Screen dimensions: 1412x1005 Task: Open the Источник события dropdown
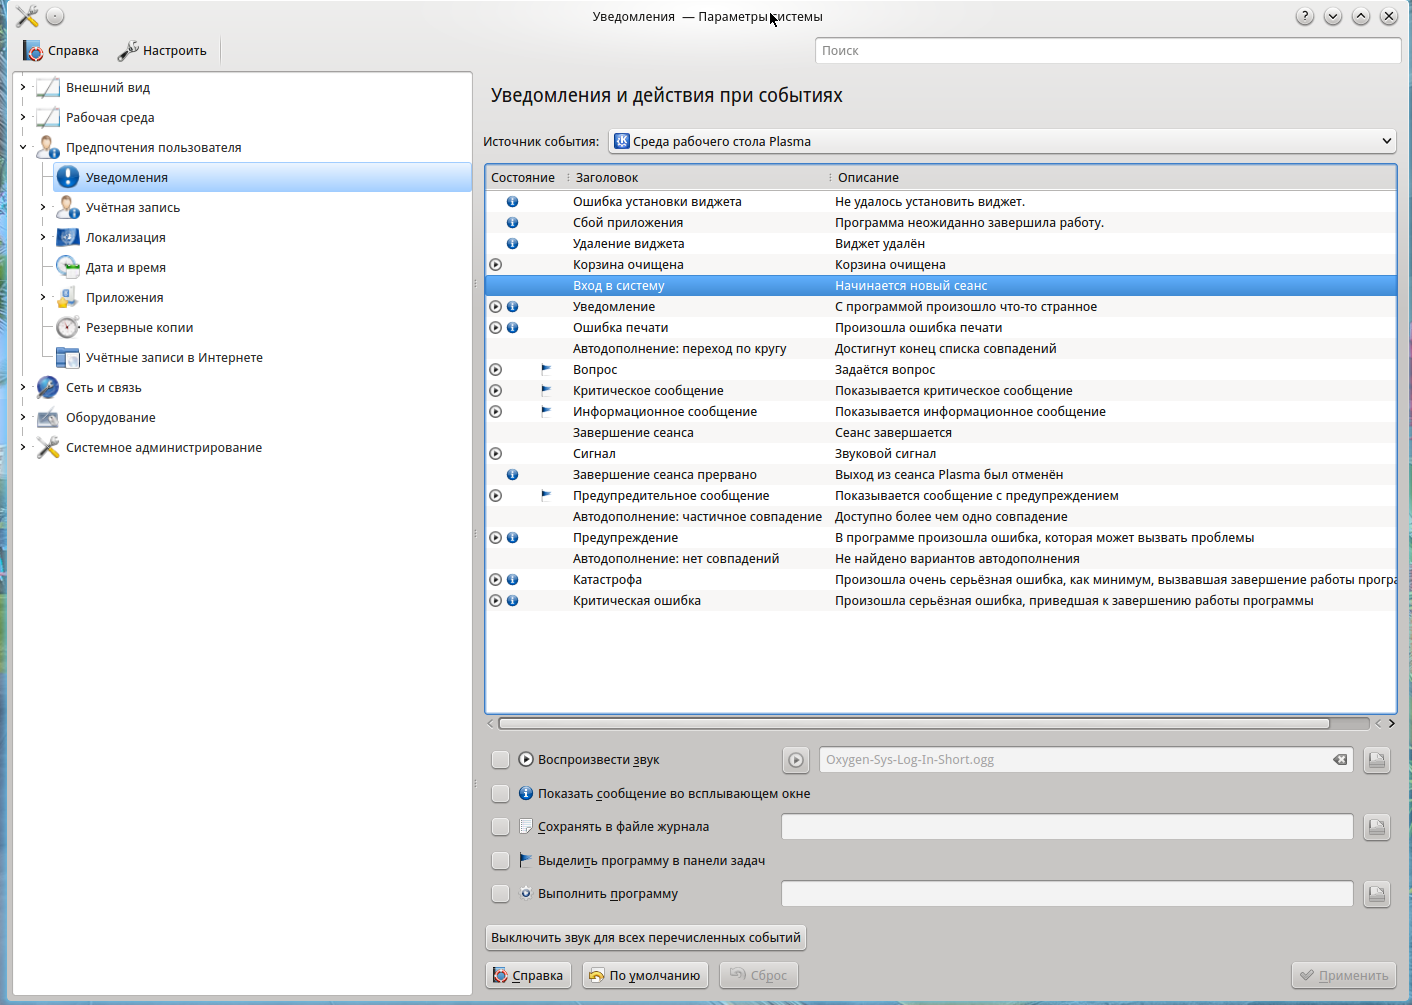(x=1002, y=142)
